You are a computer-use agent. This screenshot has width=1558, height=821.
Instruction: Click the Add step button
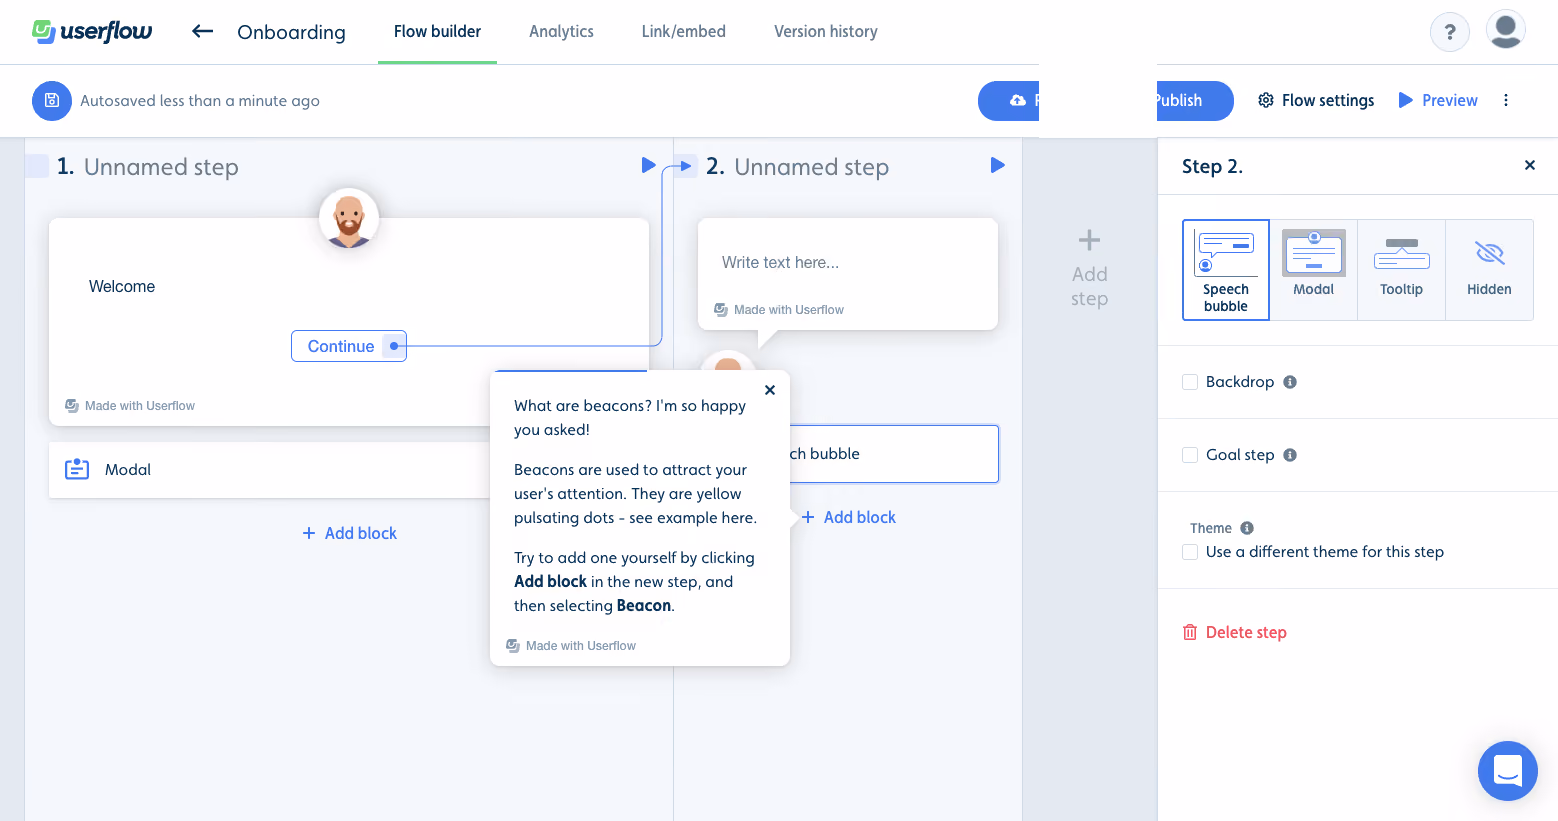coord(1089,269)
